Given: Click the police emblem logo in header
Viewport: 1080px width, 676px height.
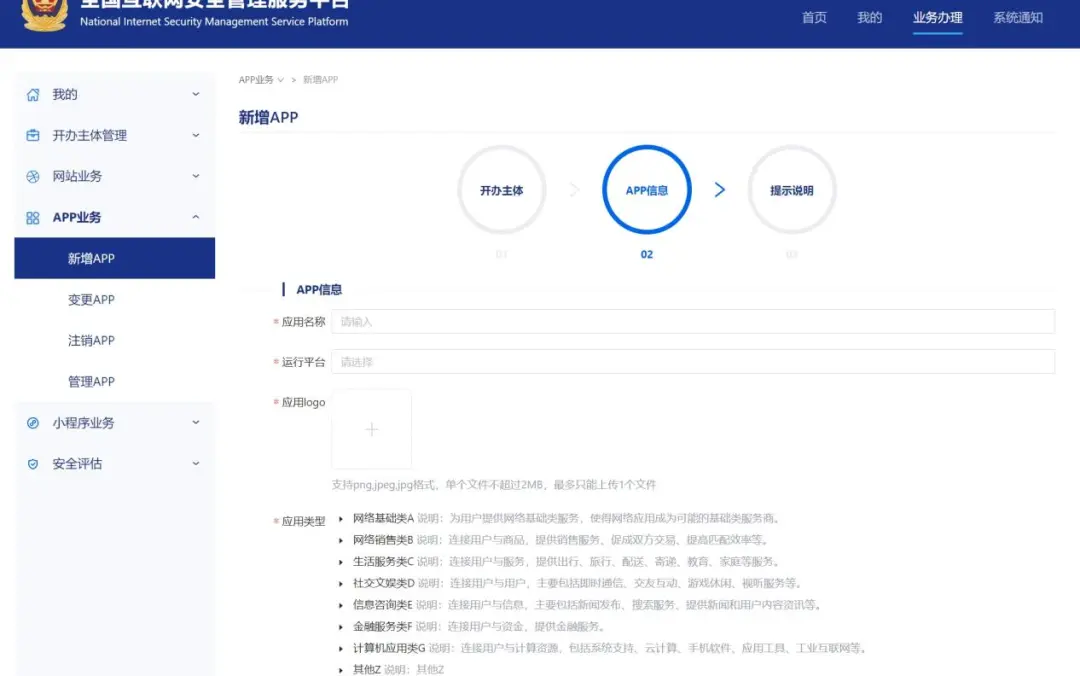Looking at the screenshot, I should [x=45, y=12].
